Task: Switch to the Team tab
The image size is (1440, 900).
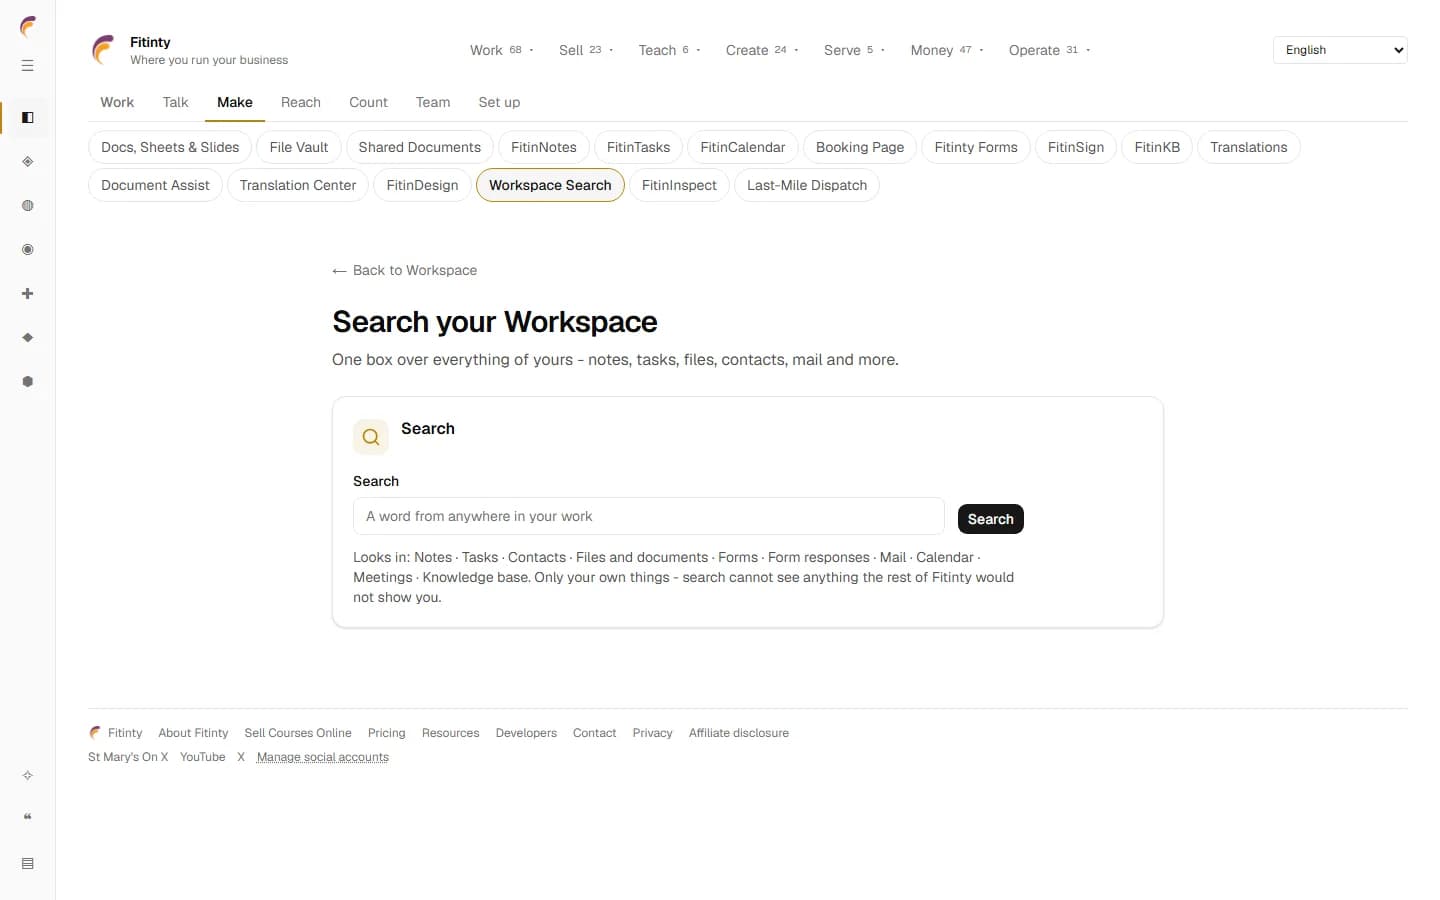Action: (x=433, y=102)
